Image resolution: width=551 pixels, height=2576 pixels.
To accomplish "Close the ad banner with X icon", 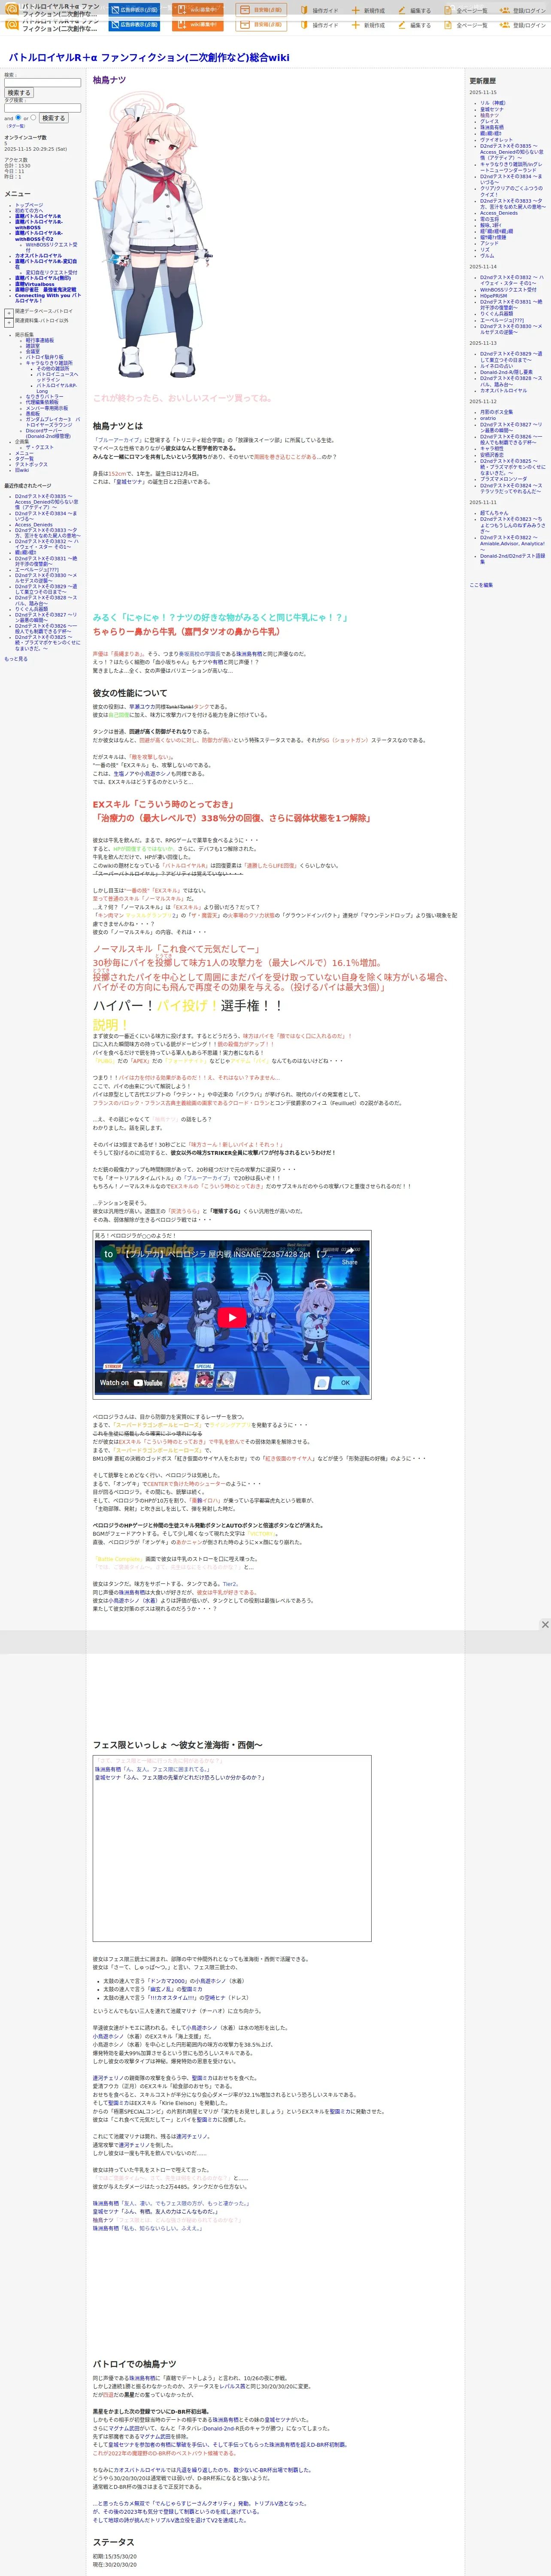I will pos(545,1625).
